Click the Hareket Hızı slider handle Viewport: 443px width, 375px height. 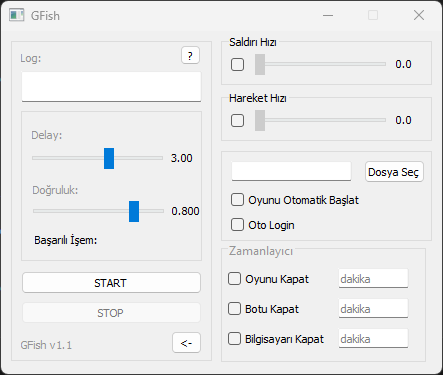tap(260, 120)
